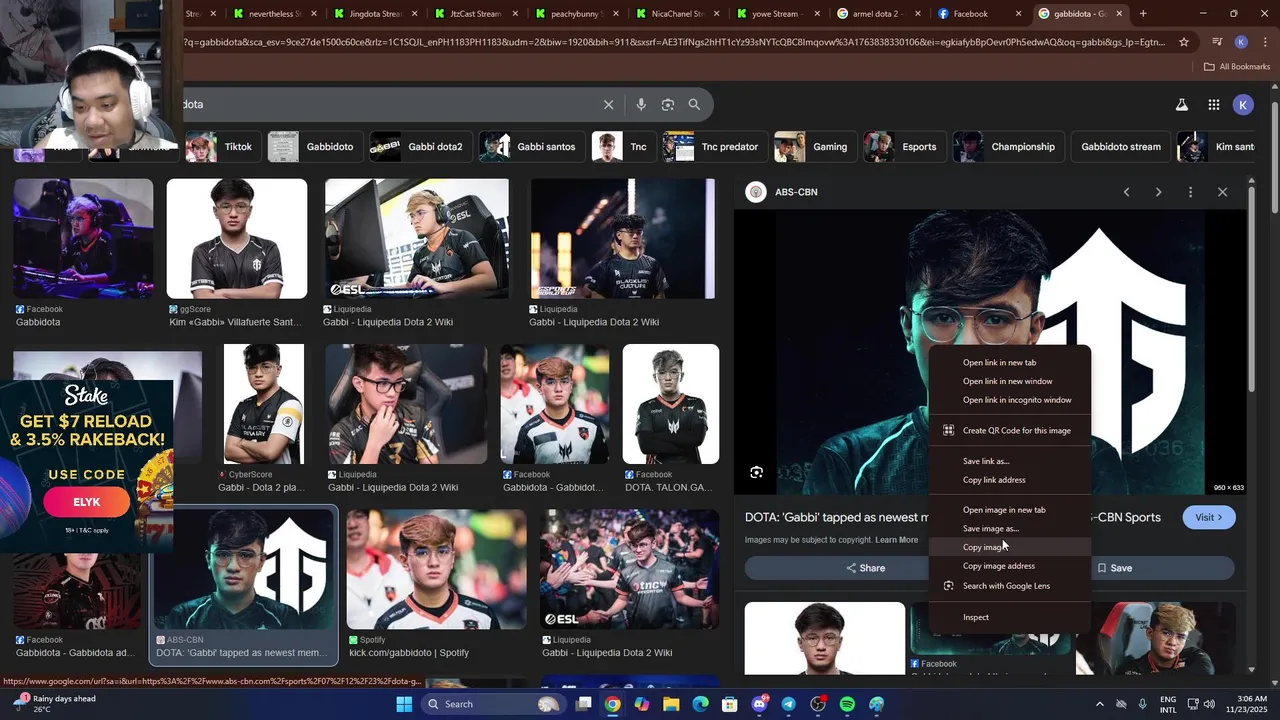The height and width of the screenshot is (720, 1280).
Task: Open Search by image camera icon
Action: click(x=668, y=104)
